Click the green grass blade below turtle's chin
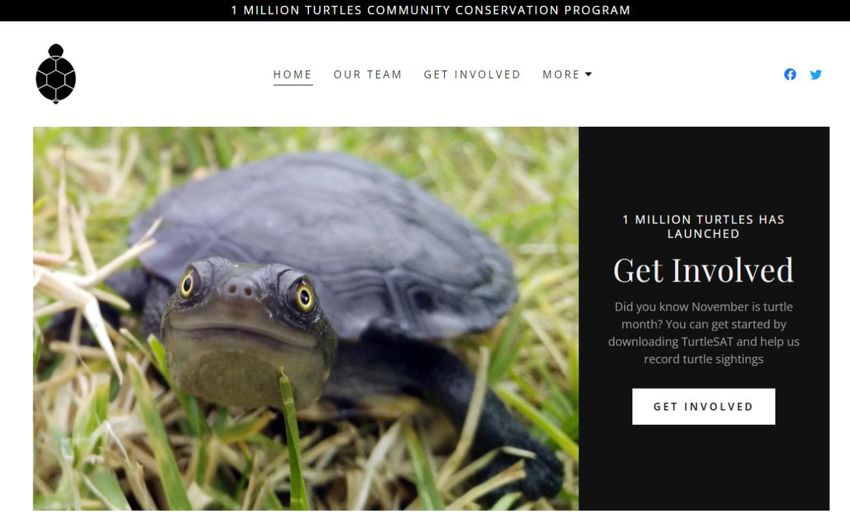 coord(293,439)
